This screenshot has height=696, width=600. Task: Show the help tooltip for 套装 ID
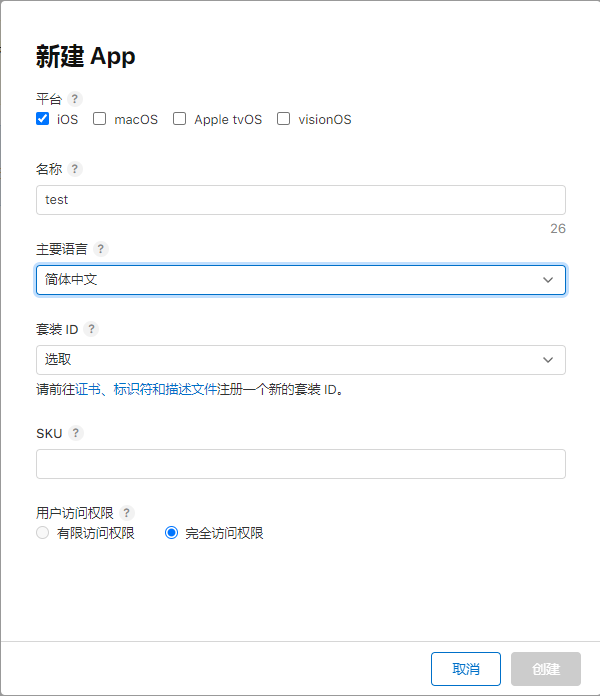tap(92, 329)
